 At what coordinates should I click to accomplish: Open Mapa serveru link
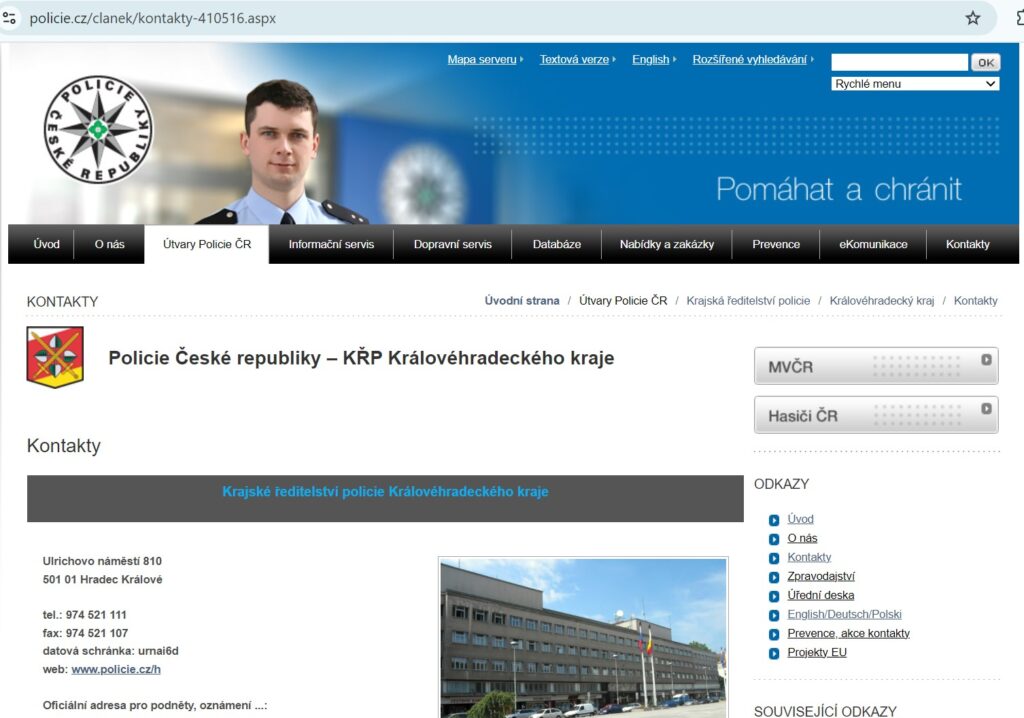point(482,59)
